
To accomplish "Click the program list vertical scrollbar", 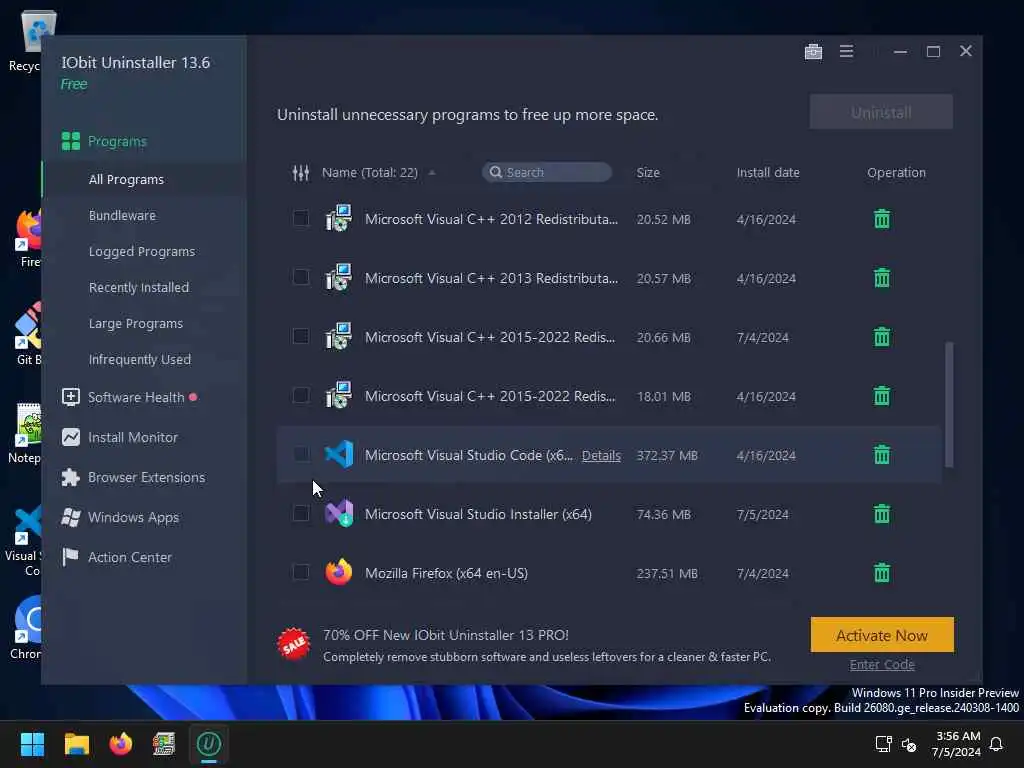I will 949,404.
